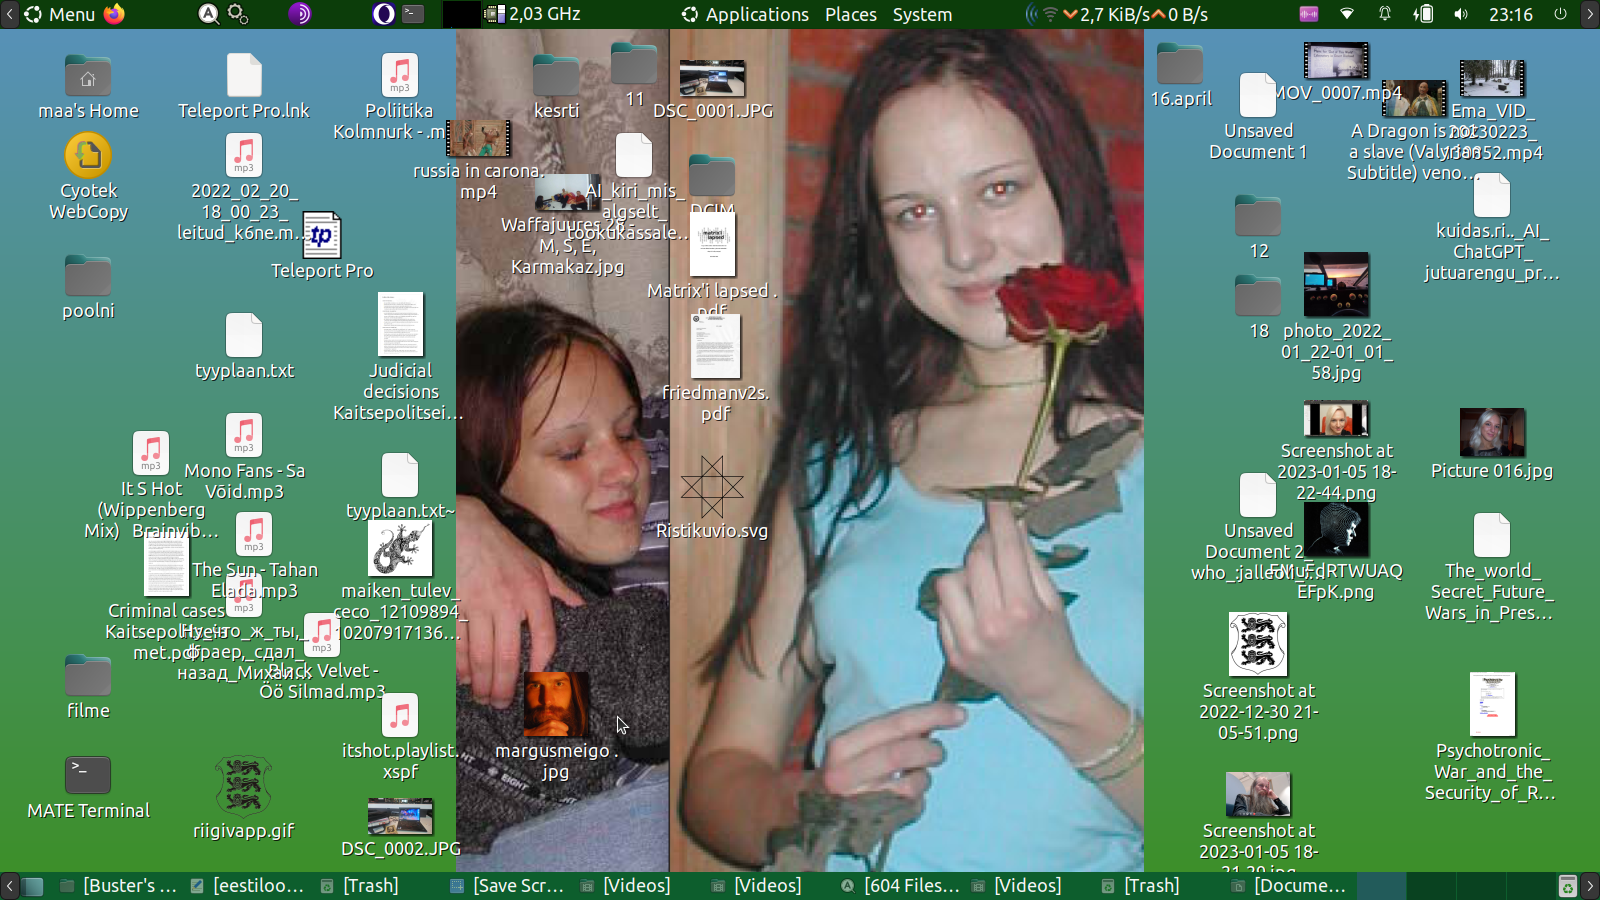Click the power/shutdown icon in top panel
Viewport: 1600px width, 900px height.
pyautogui.click(x=1560, y=14)
